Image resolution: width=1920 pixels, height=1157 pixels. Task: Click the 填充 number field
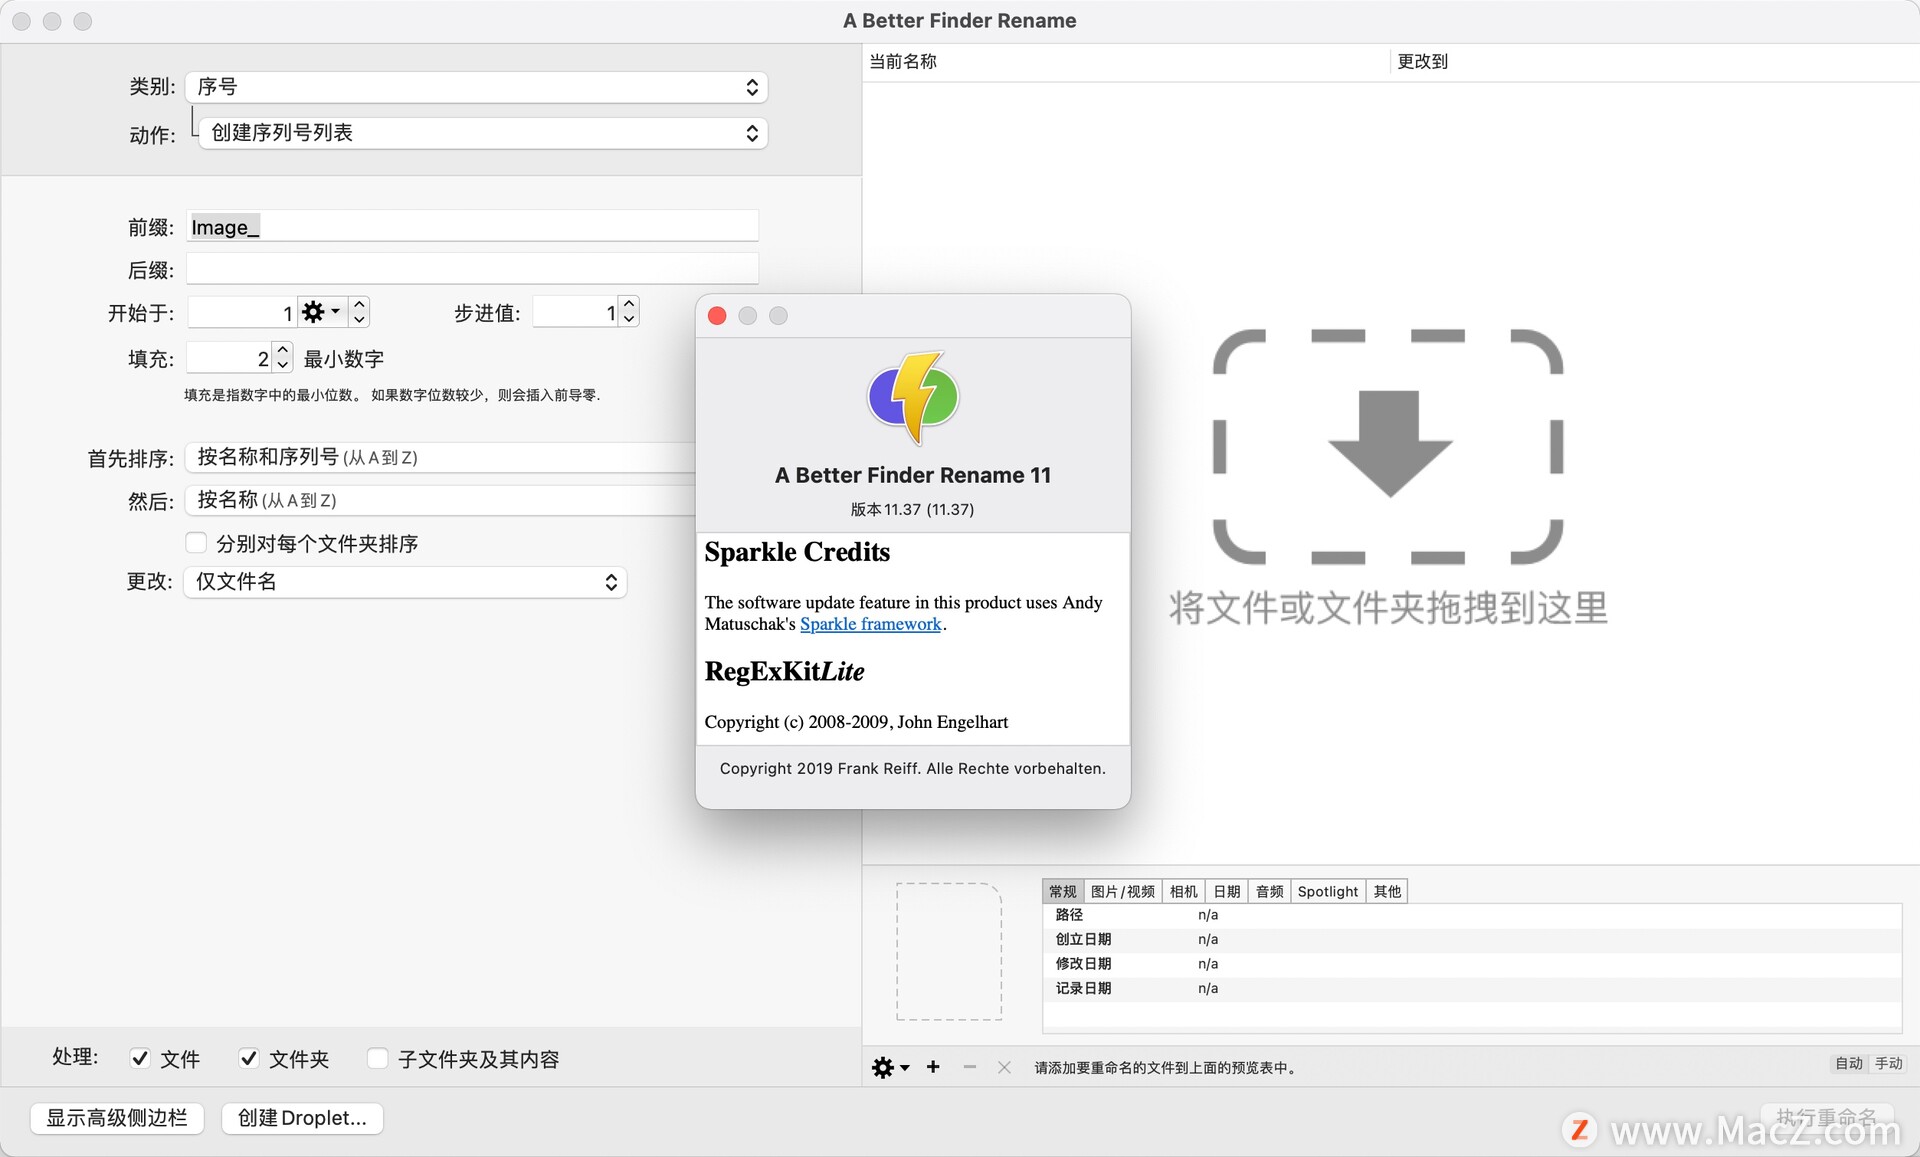tap(229, 357)
